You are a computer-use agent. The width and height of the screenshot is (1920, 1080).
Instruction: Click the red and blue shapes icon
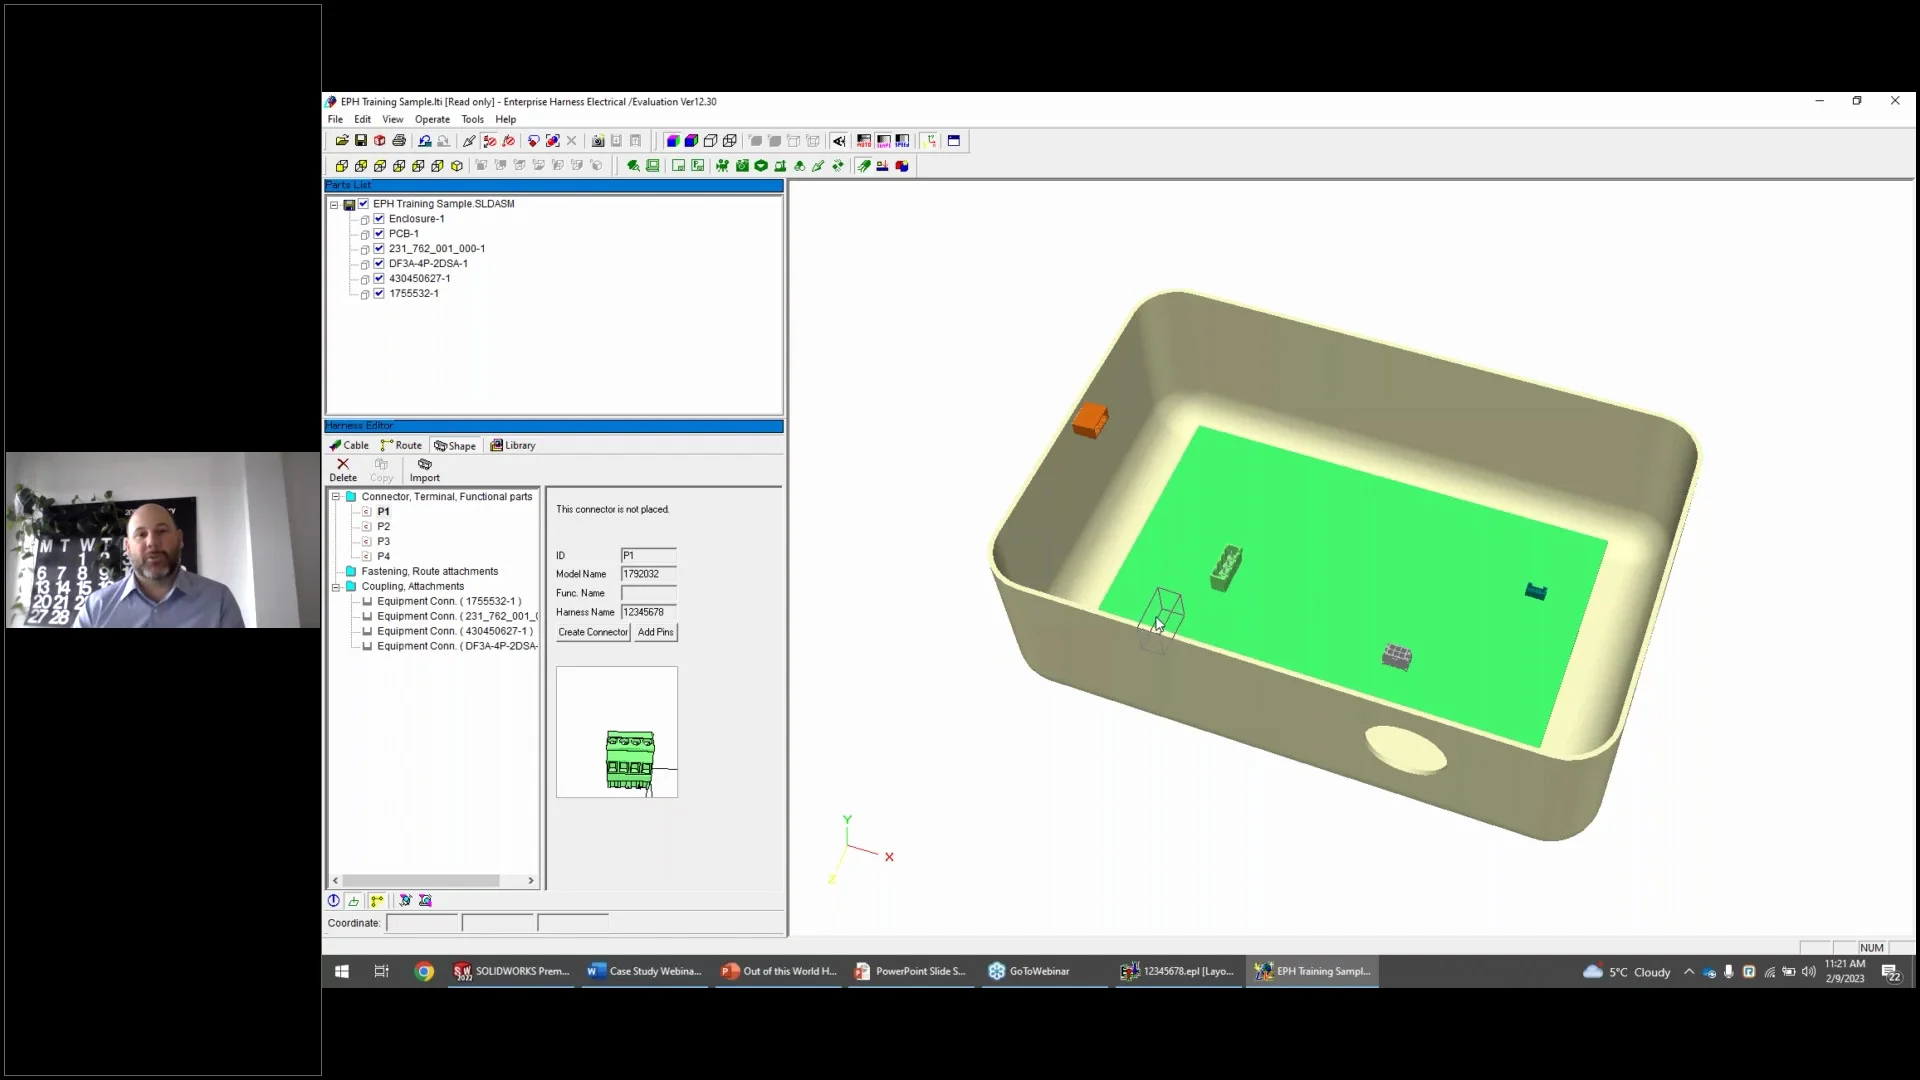(x=902, y=166)
